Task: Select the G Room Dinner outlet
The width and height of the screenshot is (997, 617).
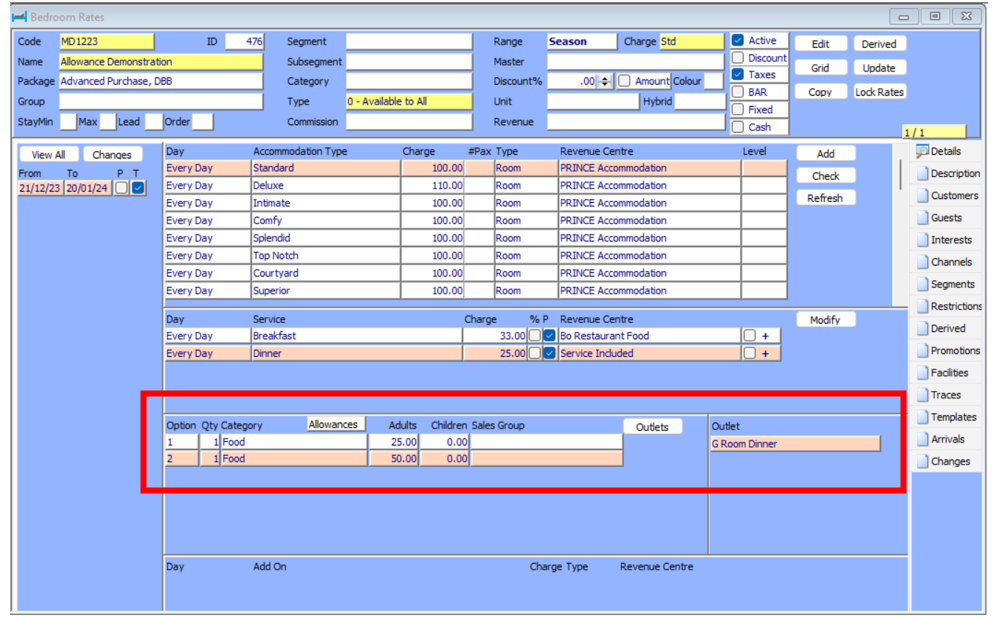Action: 795,444
